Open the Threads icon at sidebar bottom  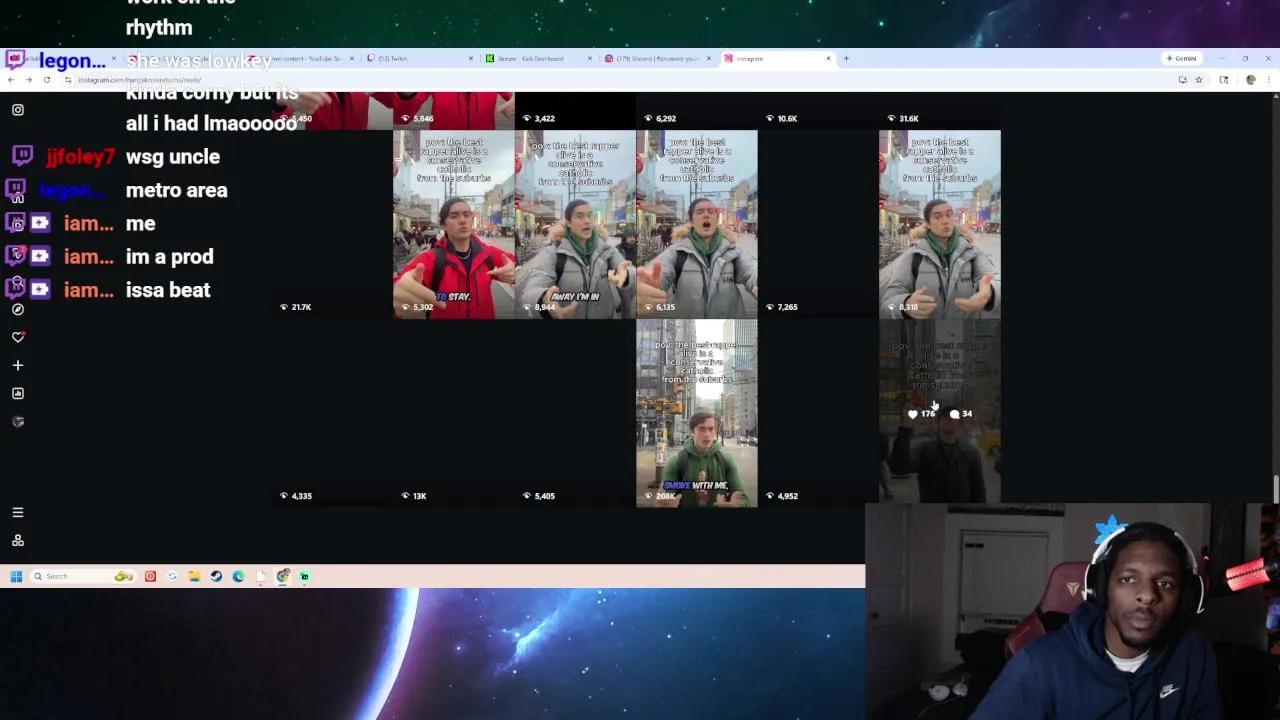(17, 540)
